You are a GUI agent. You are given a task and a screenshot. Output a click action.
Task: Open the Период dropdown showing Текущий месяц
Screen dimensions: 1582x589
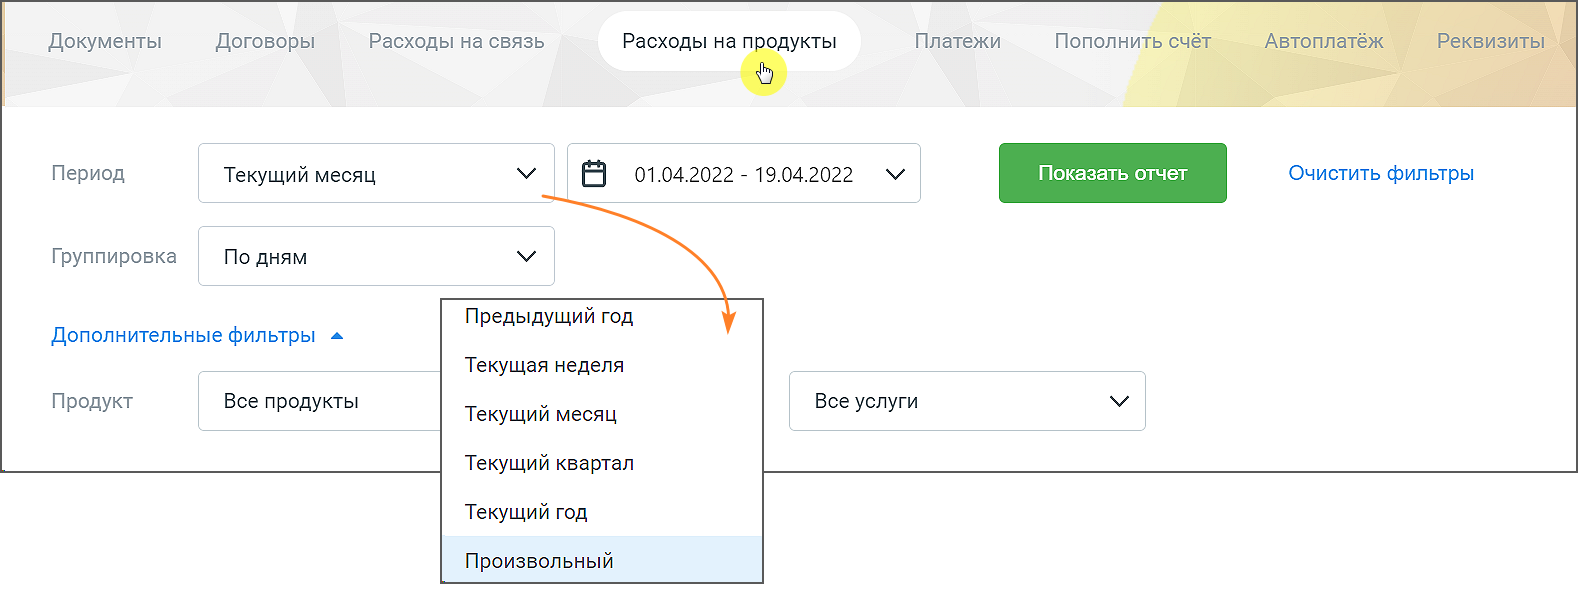tap(376, 173)
